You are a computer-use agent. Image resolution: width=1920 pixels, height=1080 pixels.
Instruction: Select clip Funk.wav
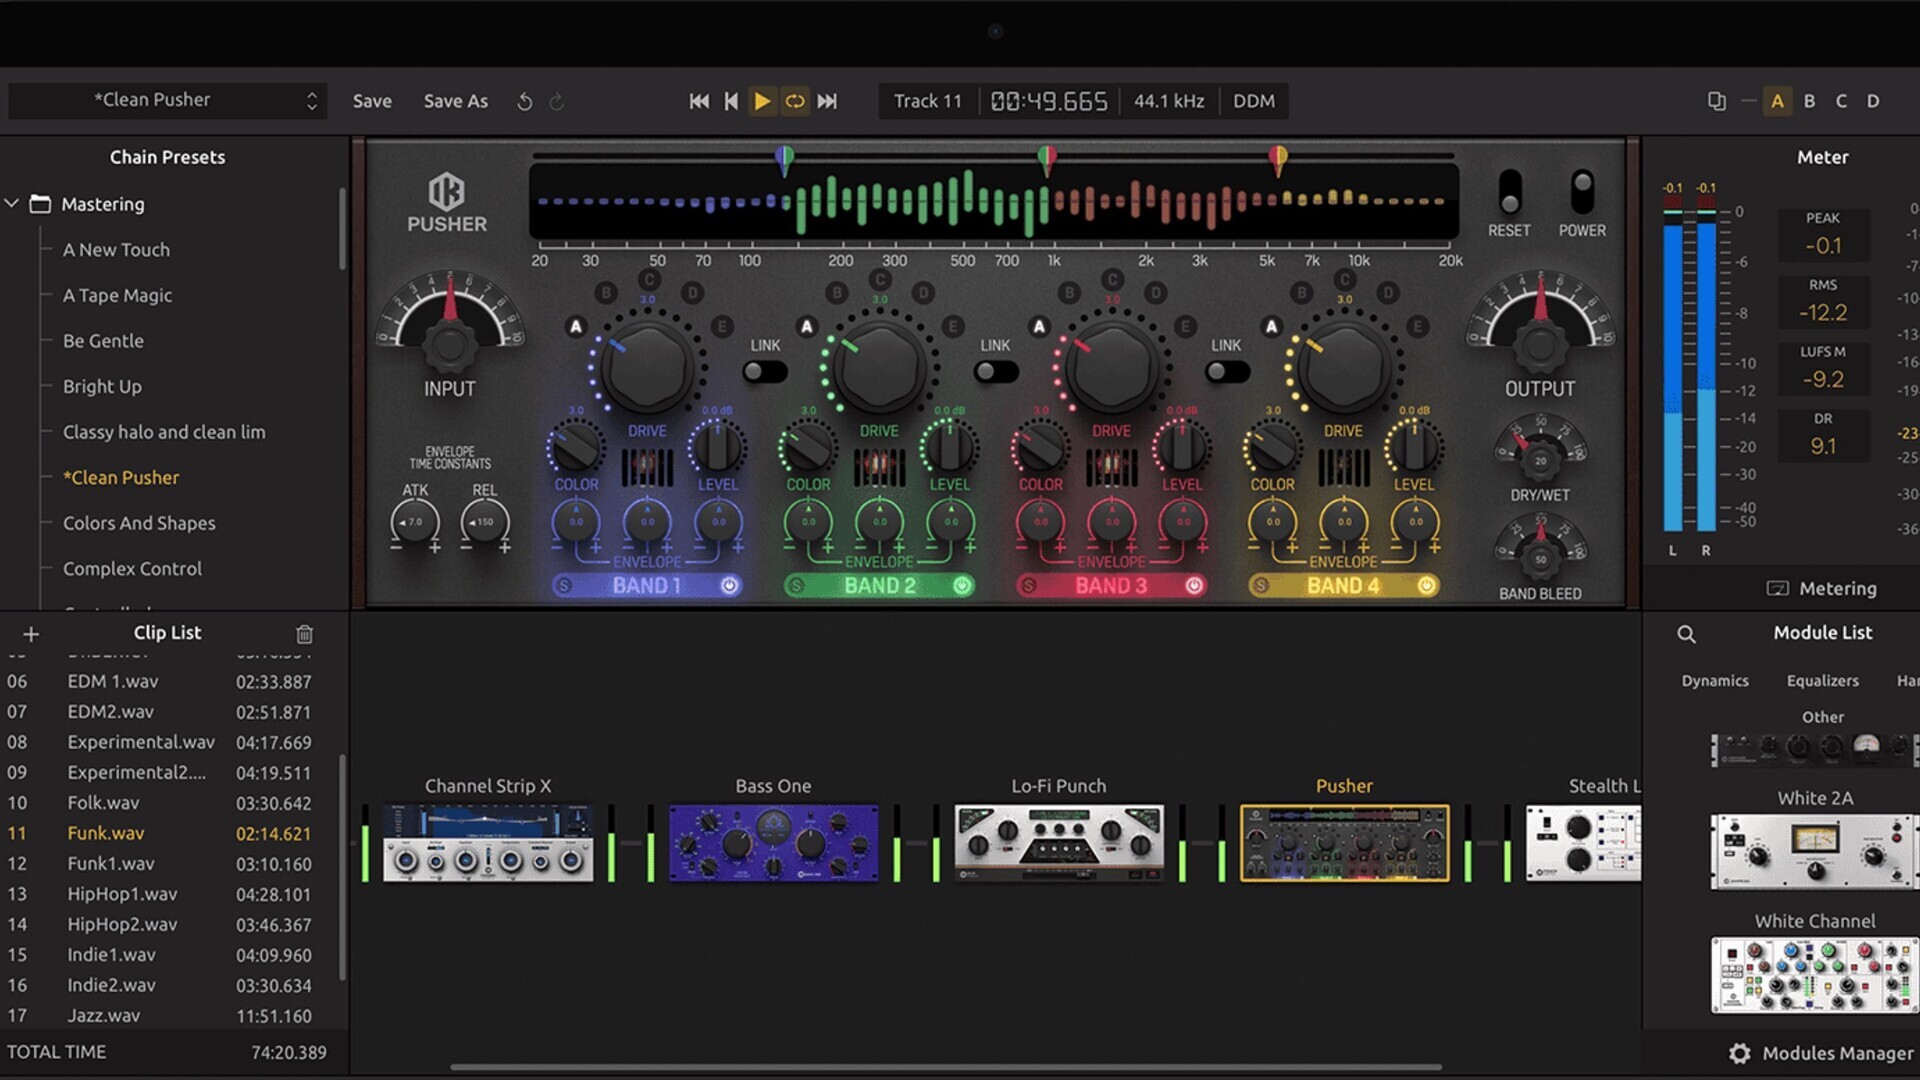[160, 834]
